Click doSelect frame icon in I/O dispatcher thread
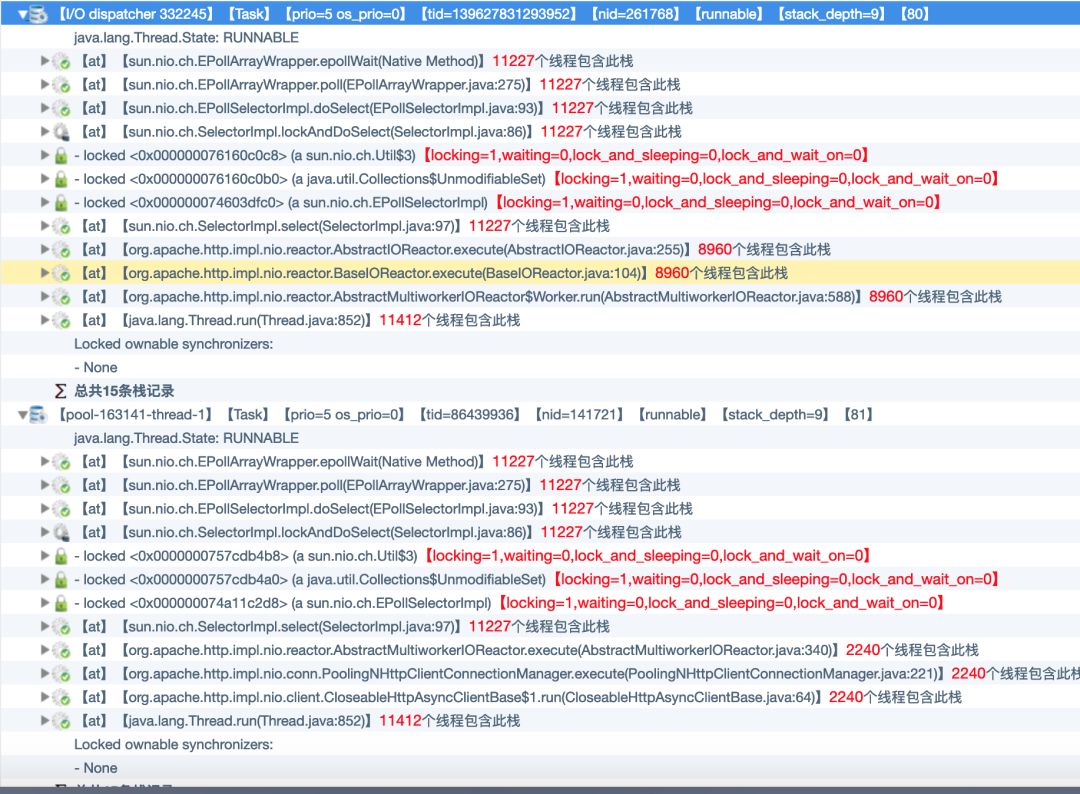This screenshot has height=794, width=1080. click(x=61, y=108)
